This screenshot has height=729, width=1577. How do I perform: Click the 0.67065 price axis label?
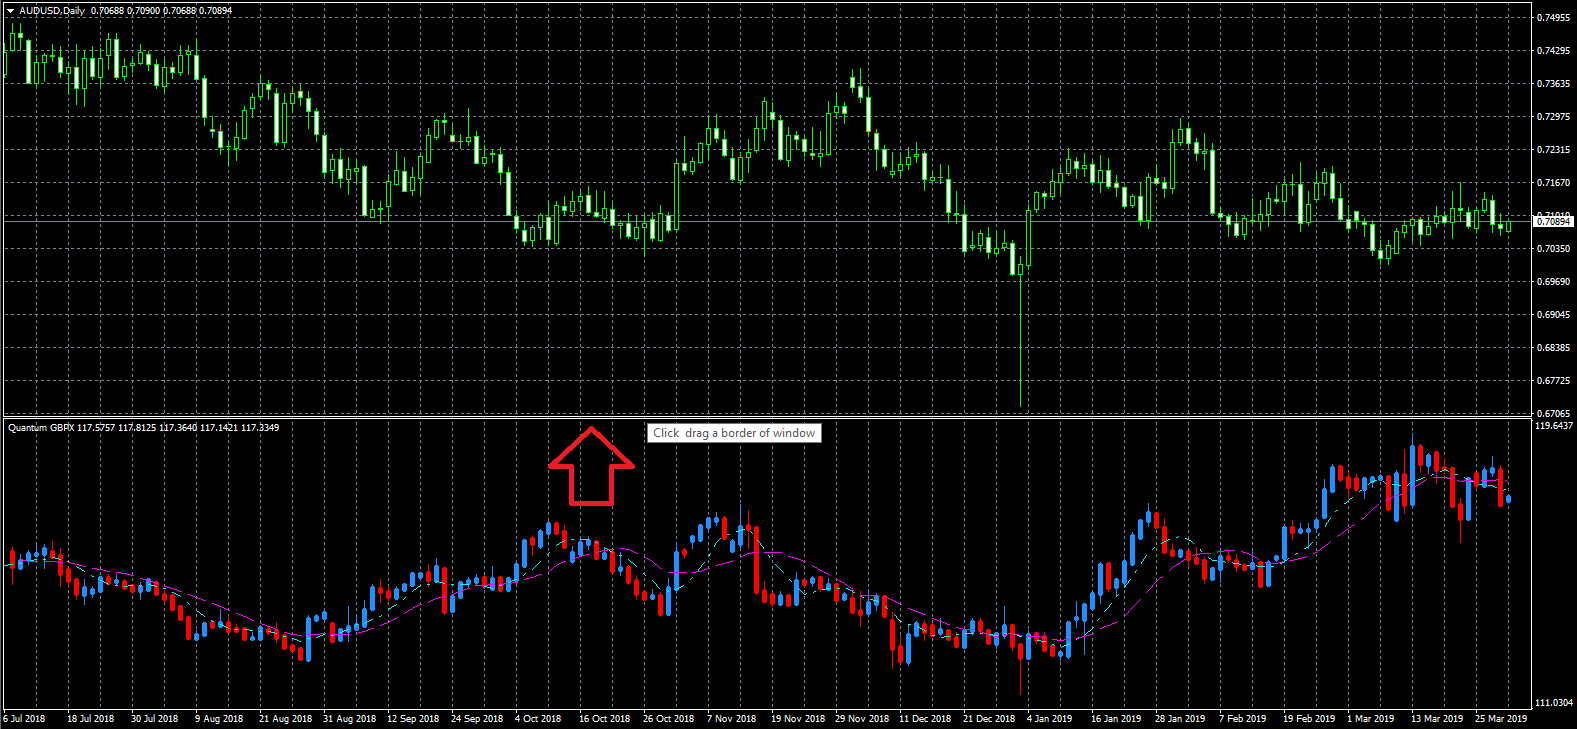click(x=1553, y=414)
